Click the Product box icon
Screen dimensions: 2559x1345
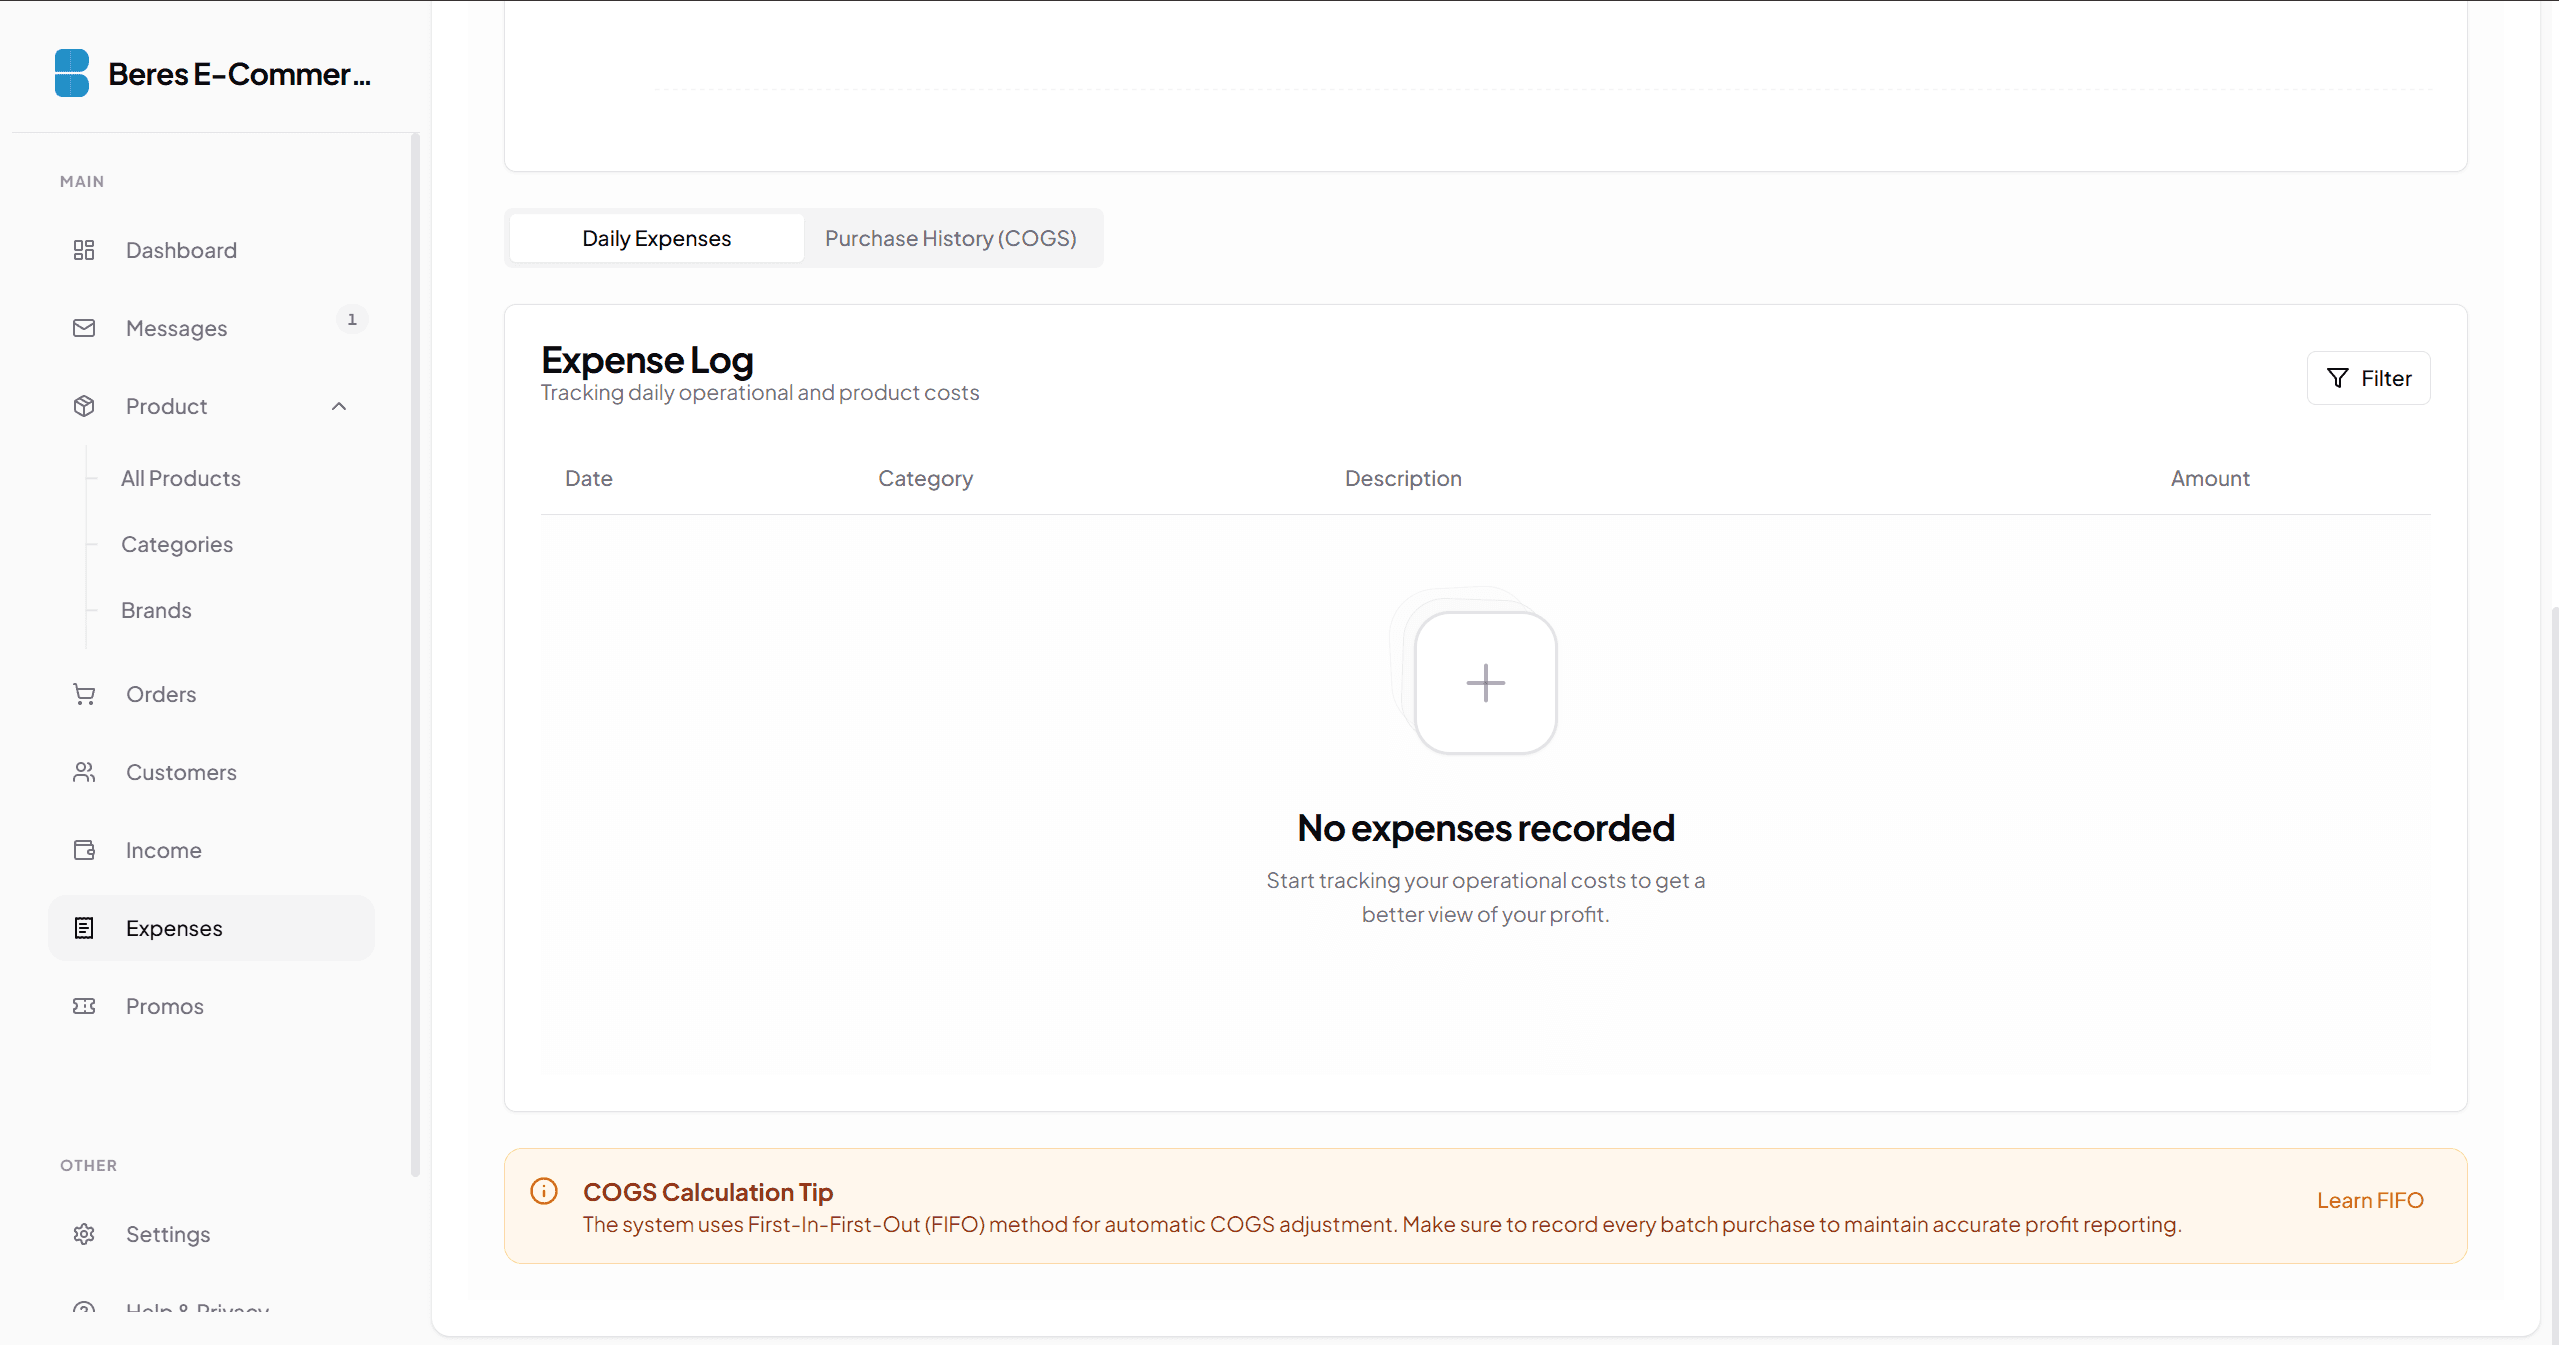pos(84,406)
